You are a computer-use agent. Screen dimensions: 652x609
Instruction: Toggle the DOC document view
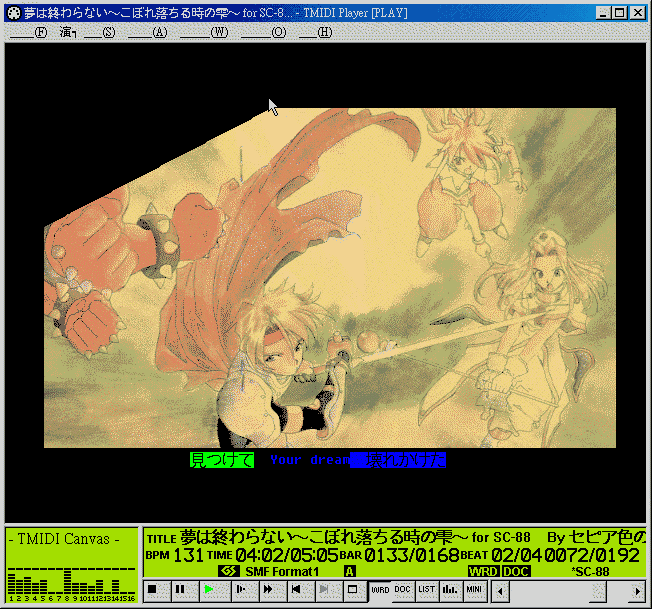pyautogui.click(x=402, y=591)
